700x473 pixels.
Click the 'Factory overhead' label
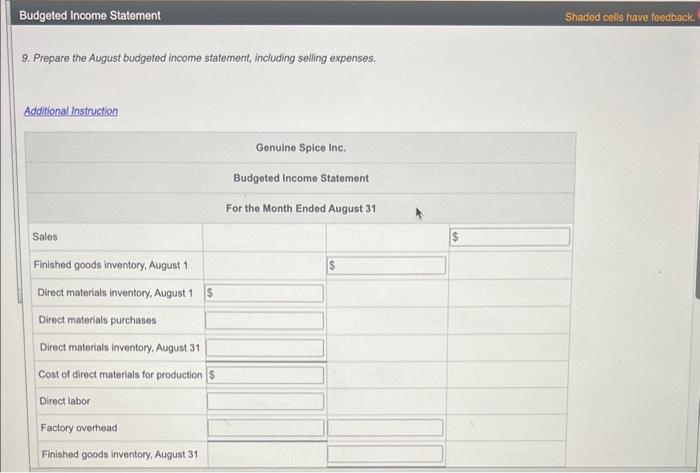click(x=79, y=427)
